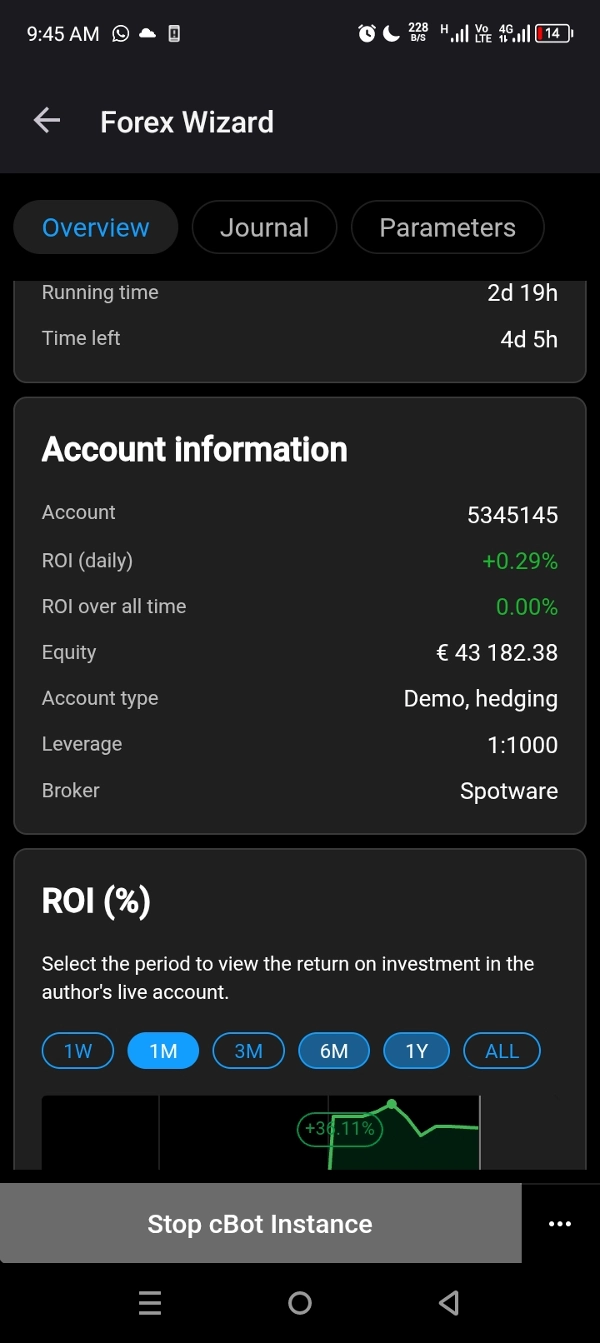Switch ROI view to 3M
The width and height of the screenshot is (600, 1343).
point(248,1050)
